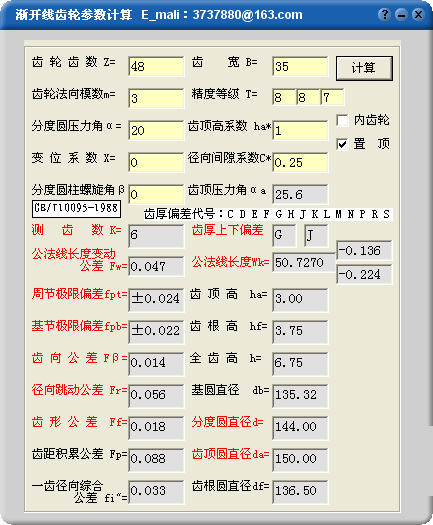Click the 齿顶高系数 ha* input field
The image size is (433, 525).
(x=300, y=130)
